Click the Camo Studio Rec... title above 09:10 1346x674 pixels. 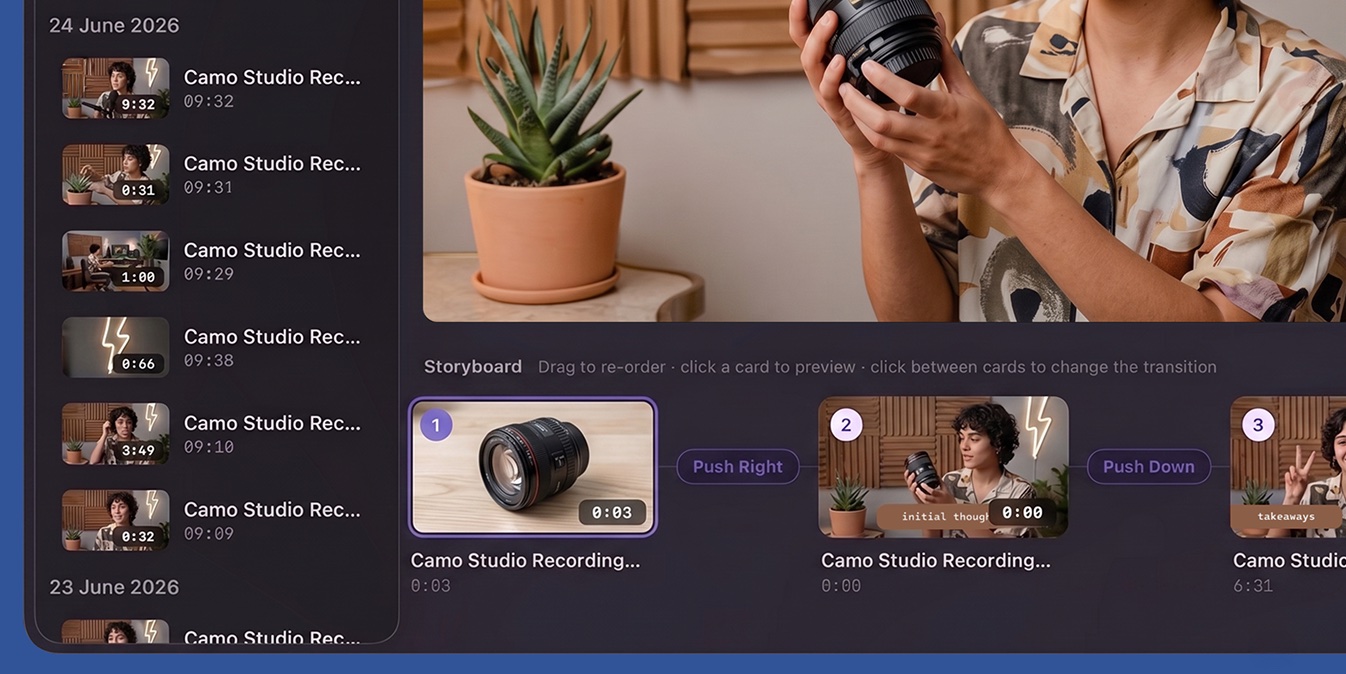272,423
